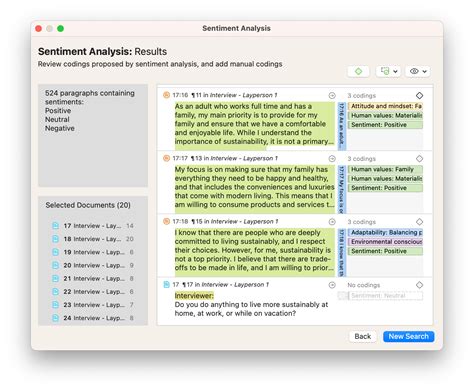Click the document icon for 20 Interview

[x=56, y=265]
